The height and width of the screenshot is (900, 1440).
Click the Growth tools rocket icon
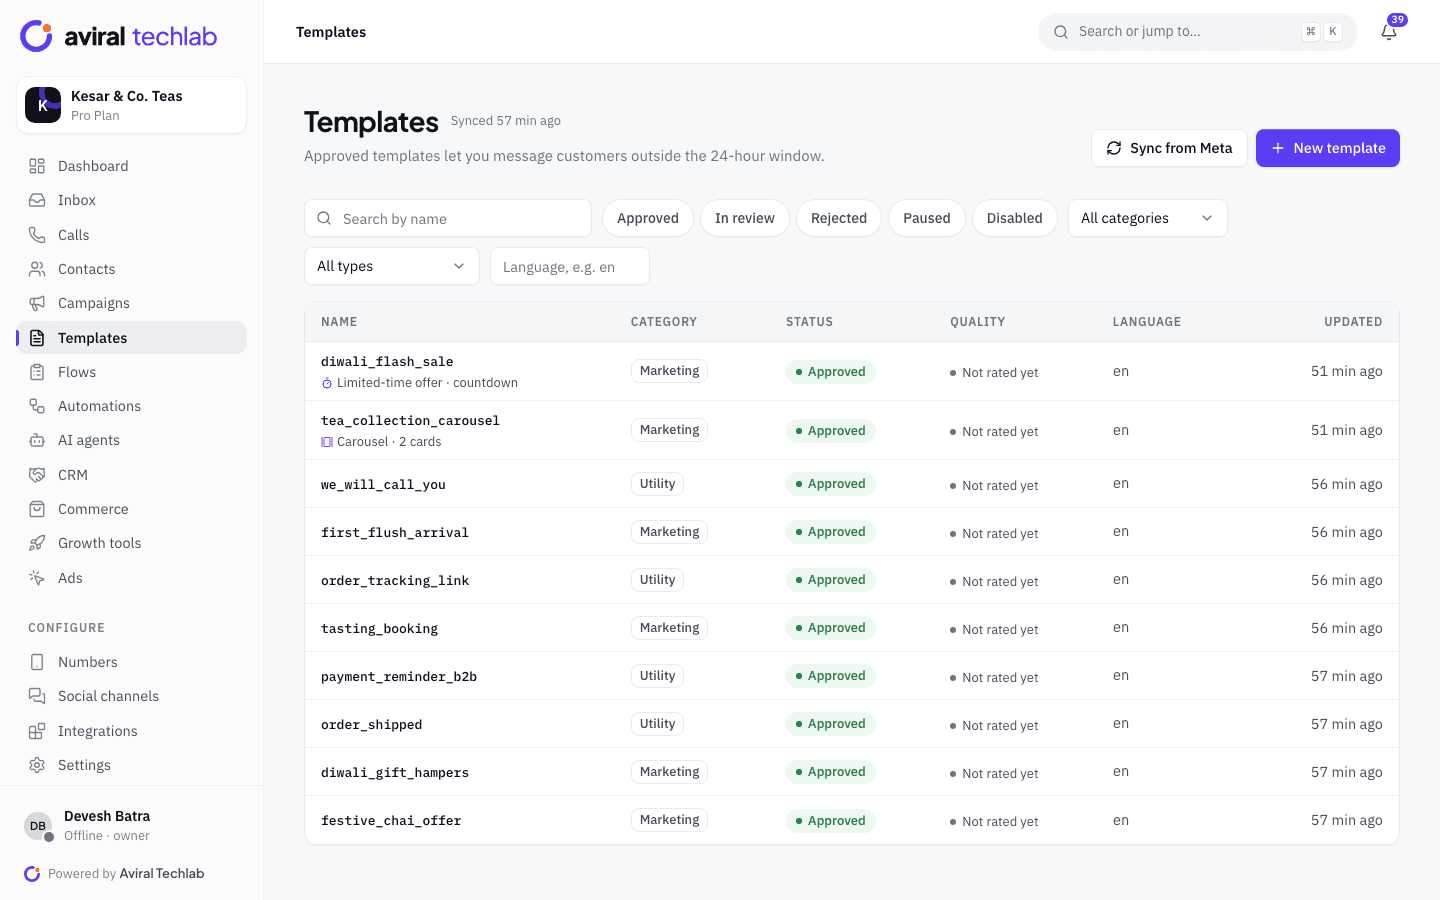click(x=37, y=543)
